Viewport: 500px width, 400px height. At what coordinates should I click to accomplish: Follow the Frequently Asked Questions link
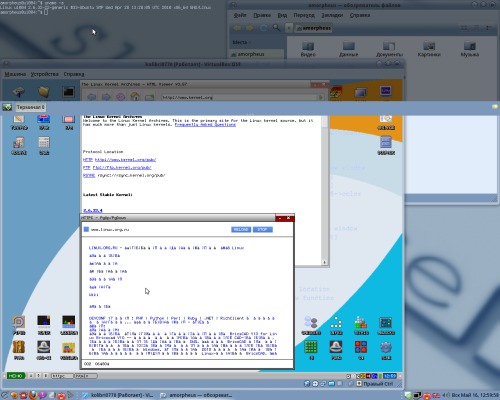tap(205, 124)
